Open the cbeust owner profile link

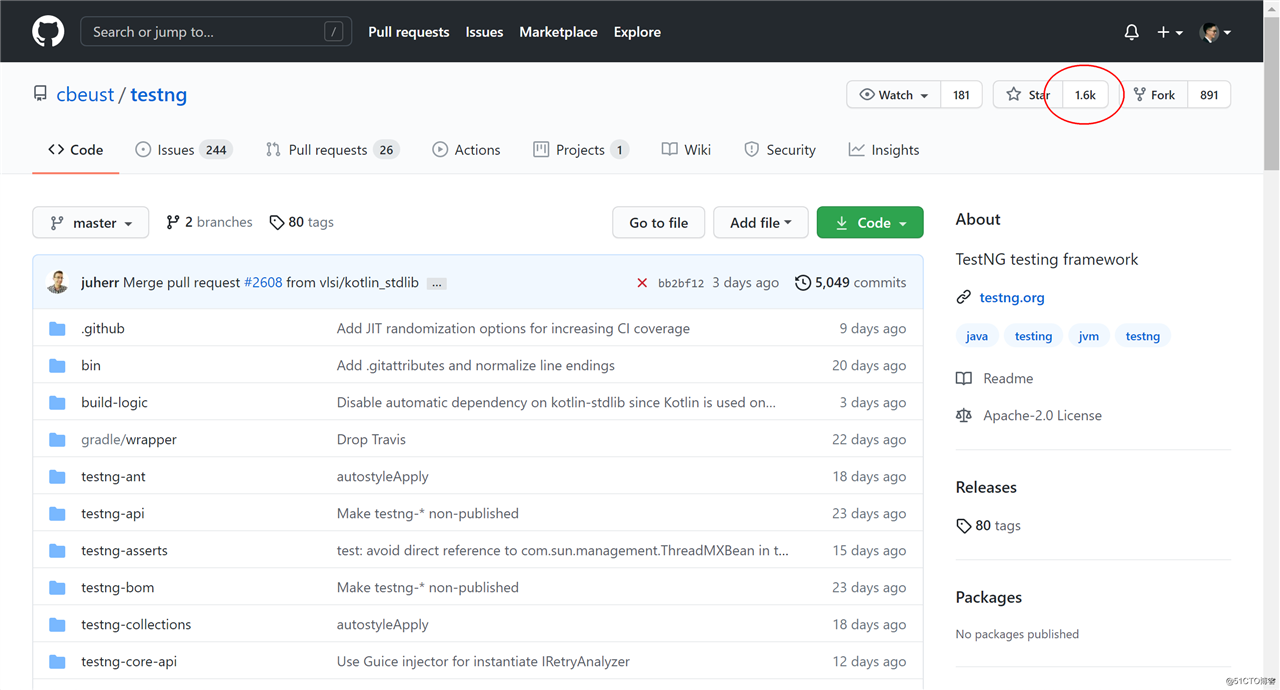[85, 95]
